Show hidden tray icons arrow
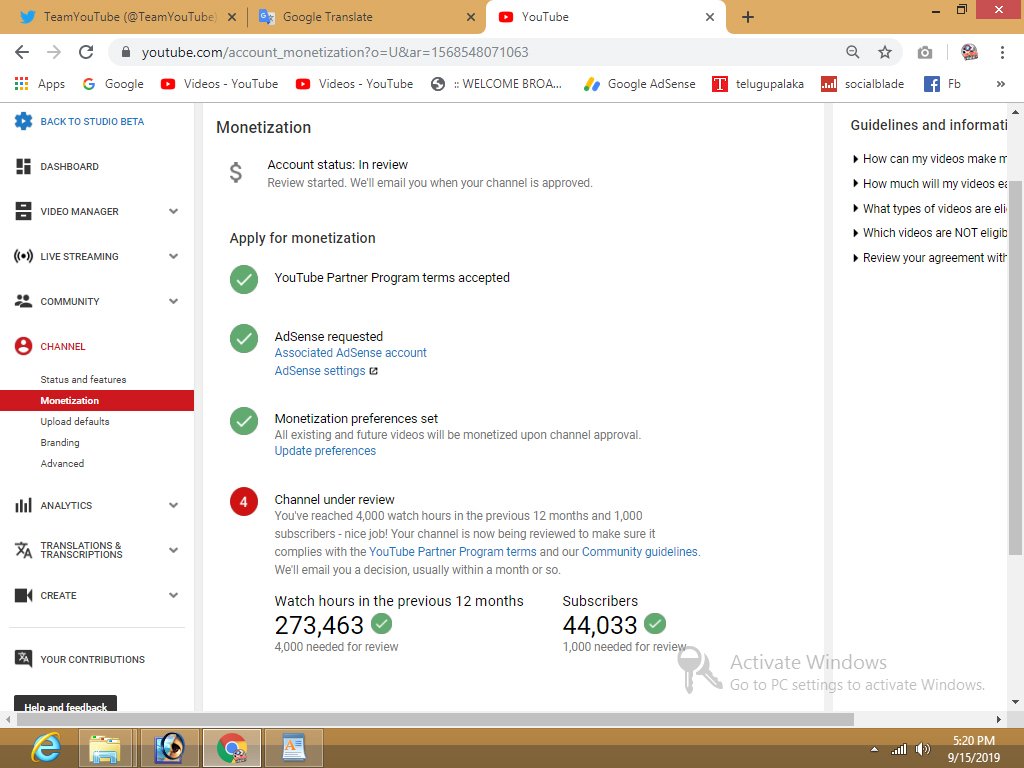The image size is (1024, 768). [874, 749]
